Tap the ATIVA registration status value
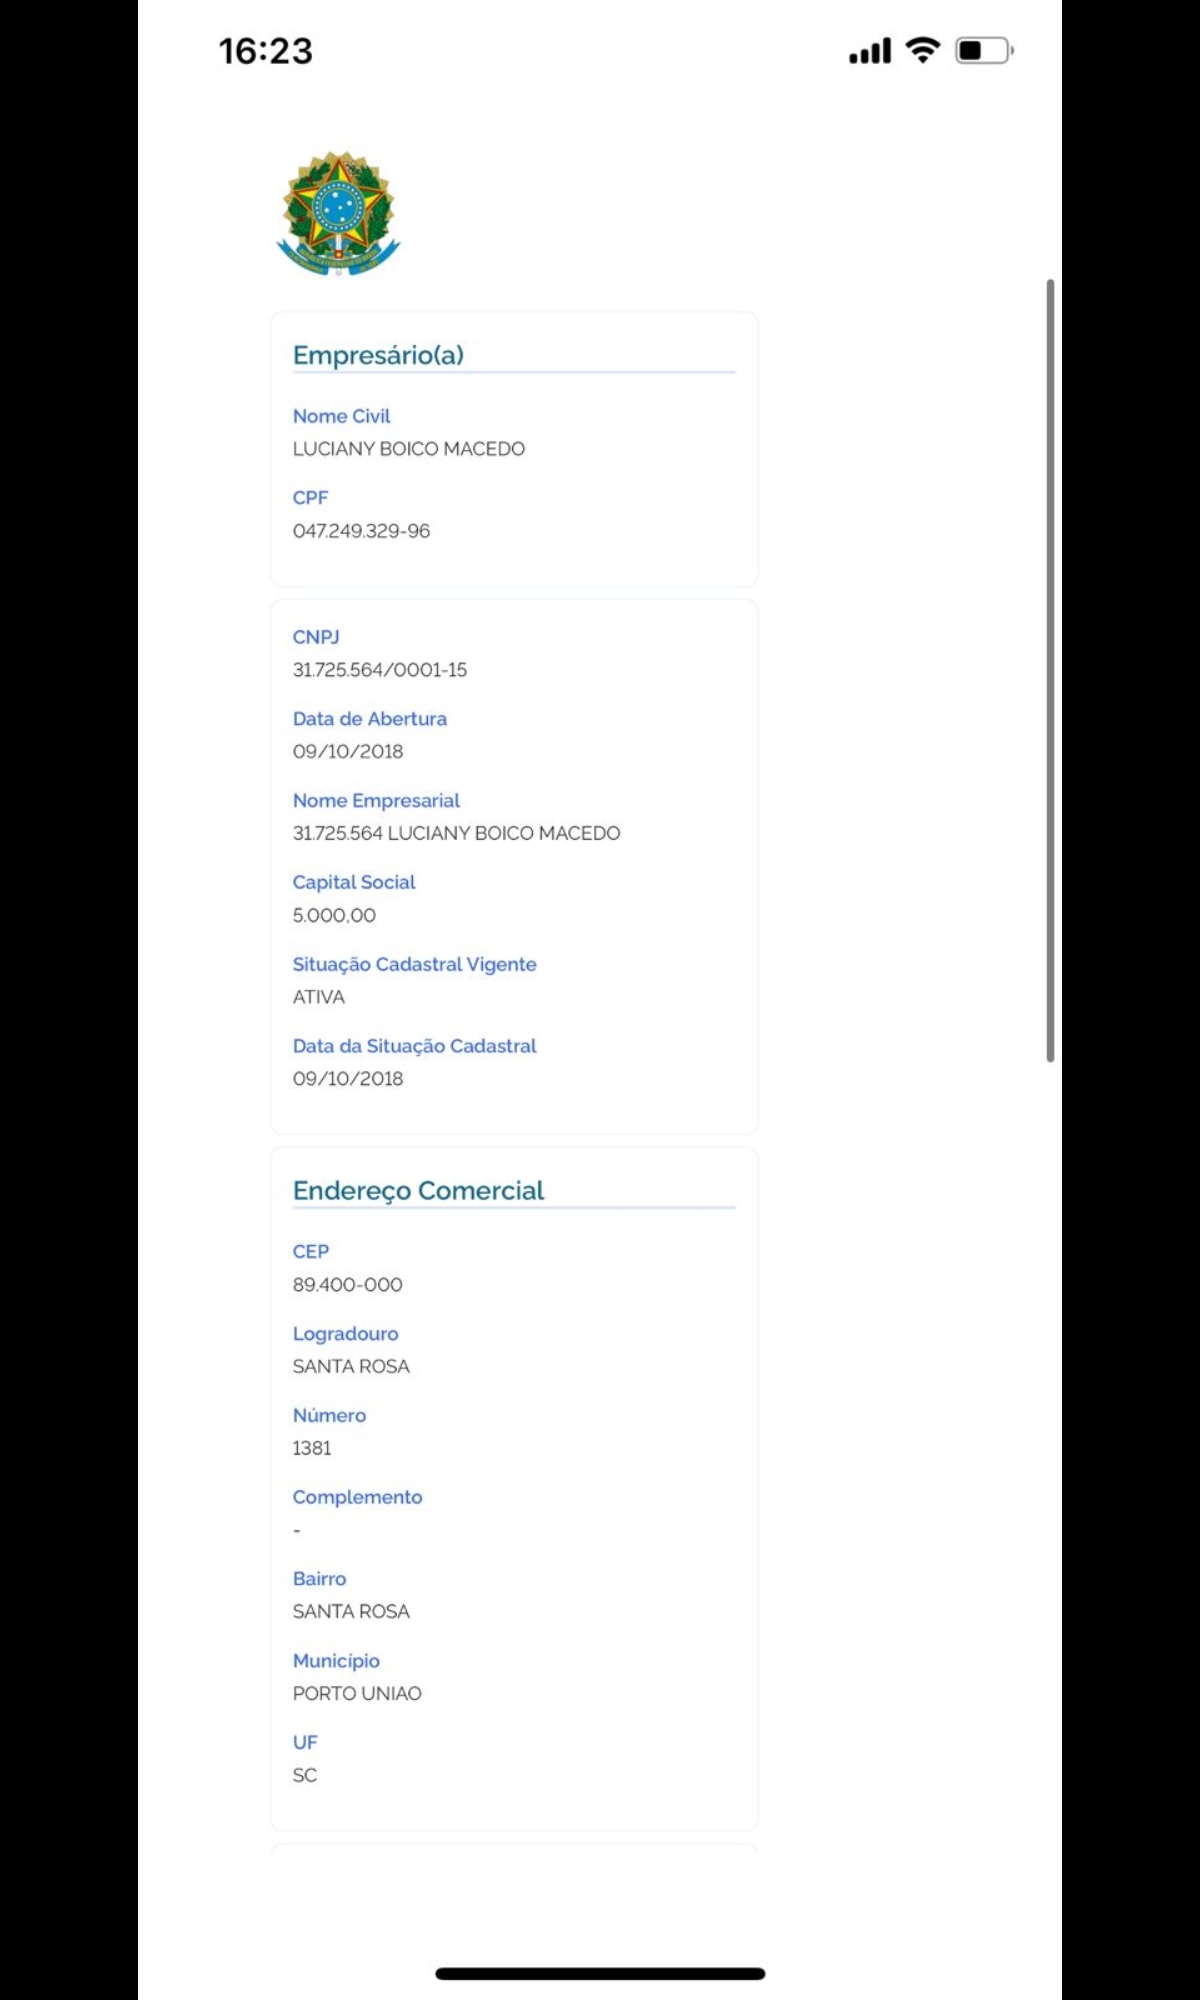Image resolution: width=1200 pixels, height=2000 pixels. tap(318, 997)
